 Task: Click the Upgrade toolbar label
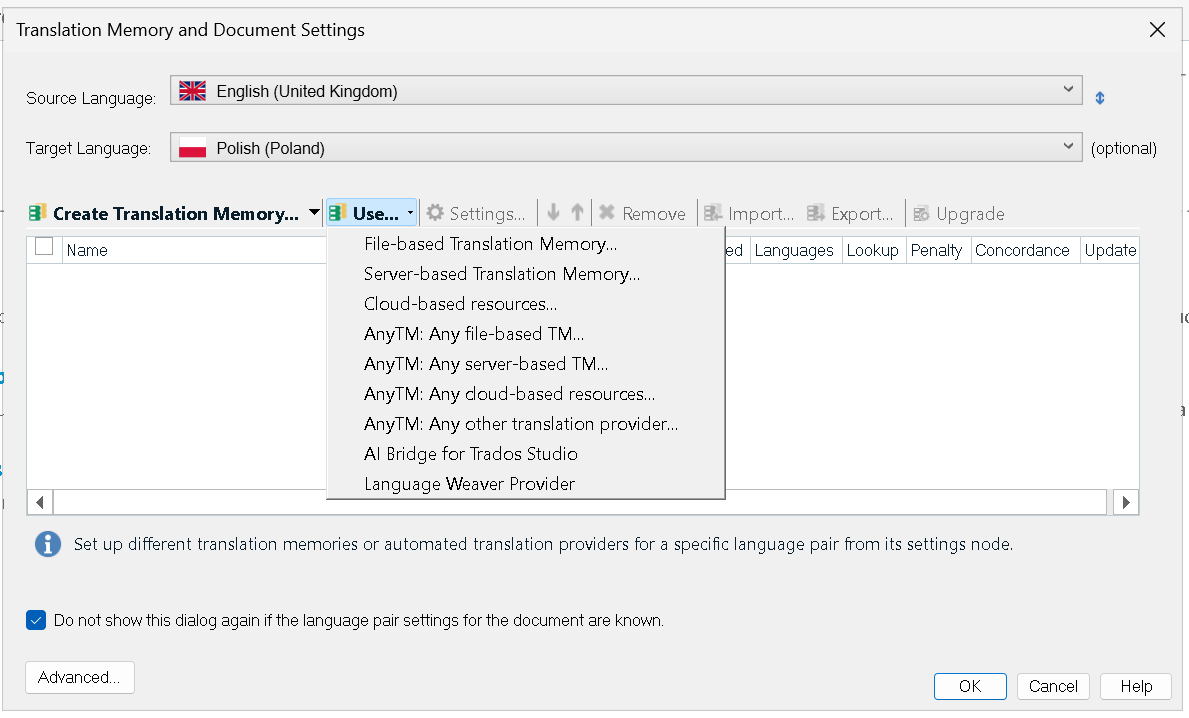click(971, 214)
